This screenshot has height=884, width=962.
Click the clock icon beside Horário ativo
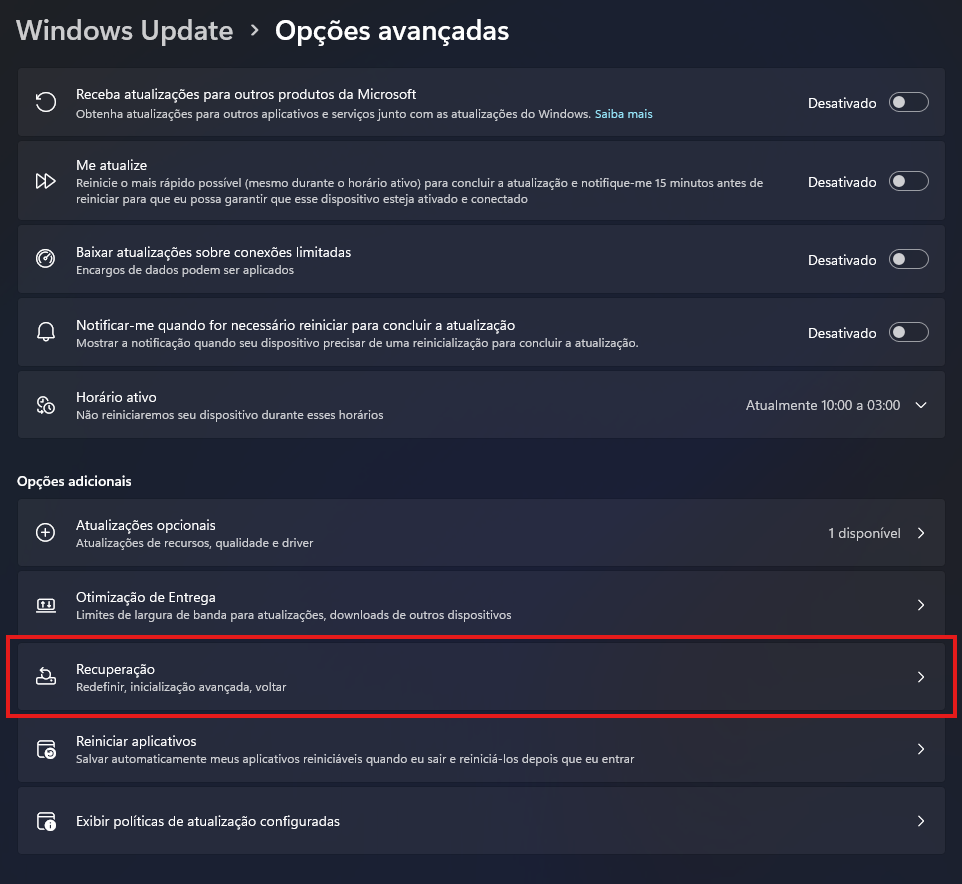pos(45,405)
